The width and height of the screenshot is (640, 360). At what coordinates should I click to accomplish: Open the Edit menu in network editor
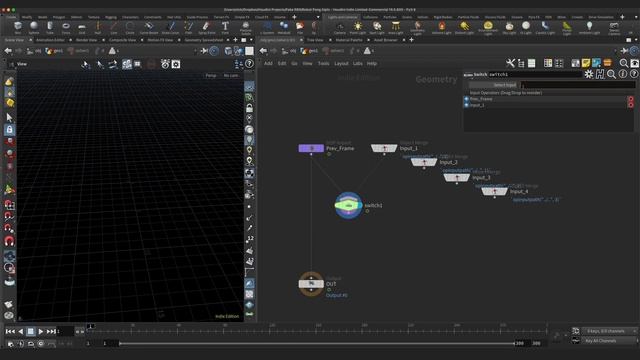coord(282,64)
